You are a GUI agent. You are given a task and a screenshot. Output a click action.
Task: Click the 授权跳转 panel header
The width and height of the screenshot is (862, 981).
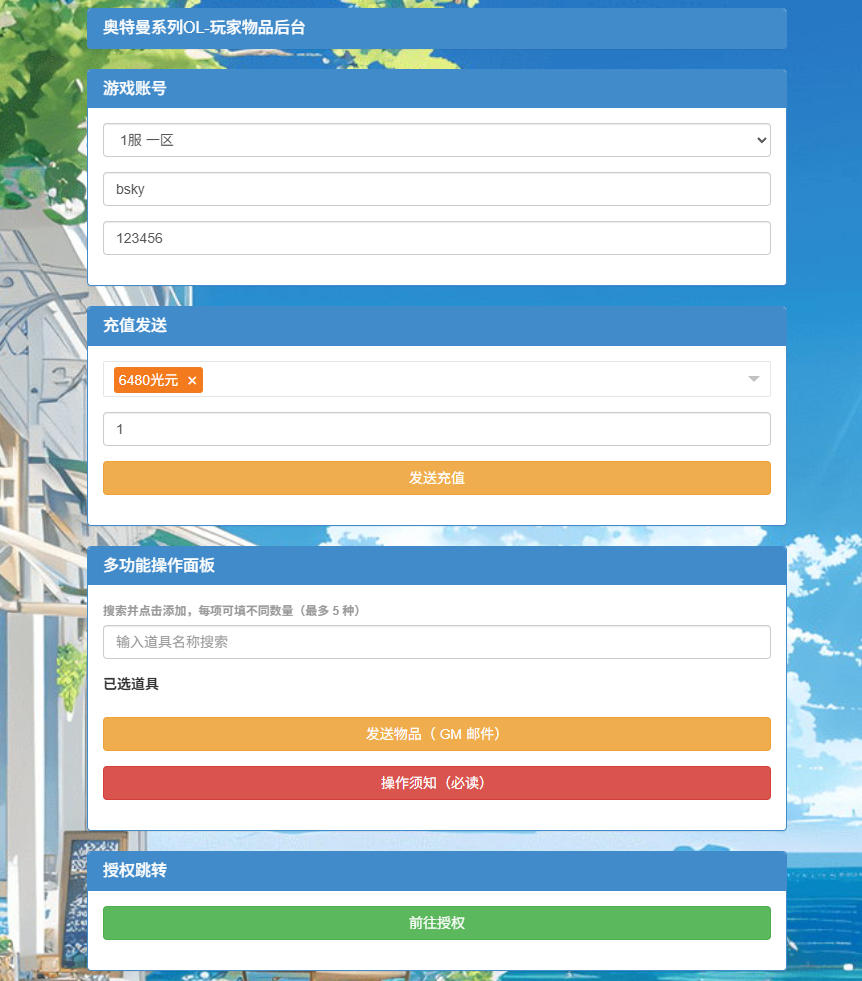point(437,870)
